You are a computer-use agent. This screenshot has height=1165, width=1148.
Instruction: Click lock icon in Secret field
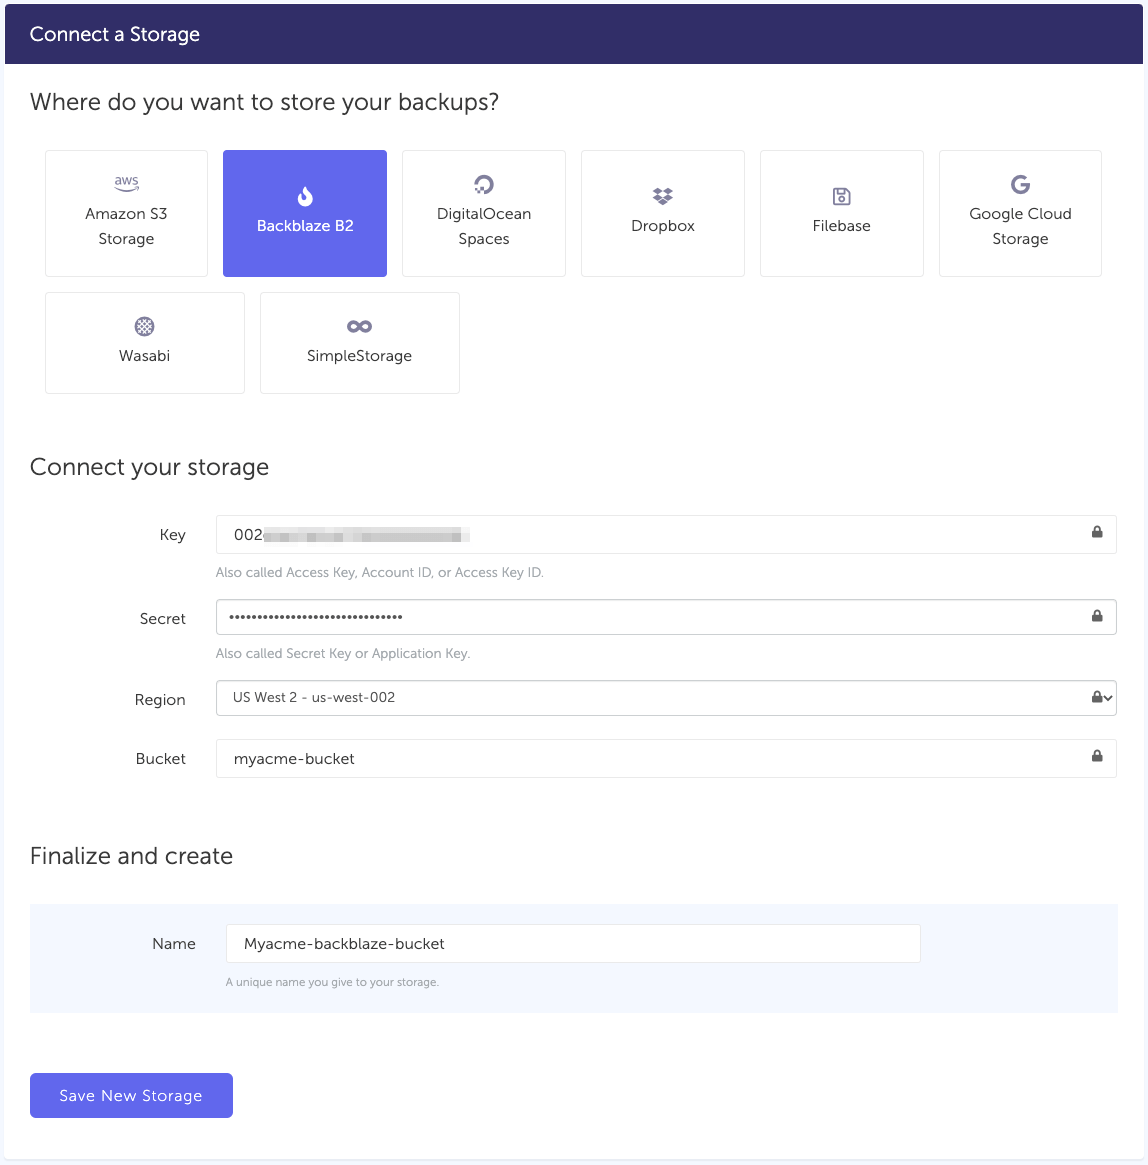coord(1097,616)
